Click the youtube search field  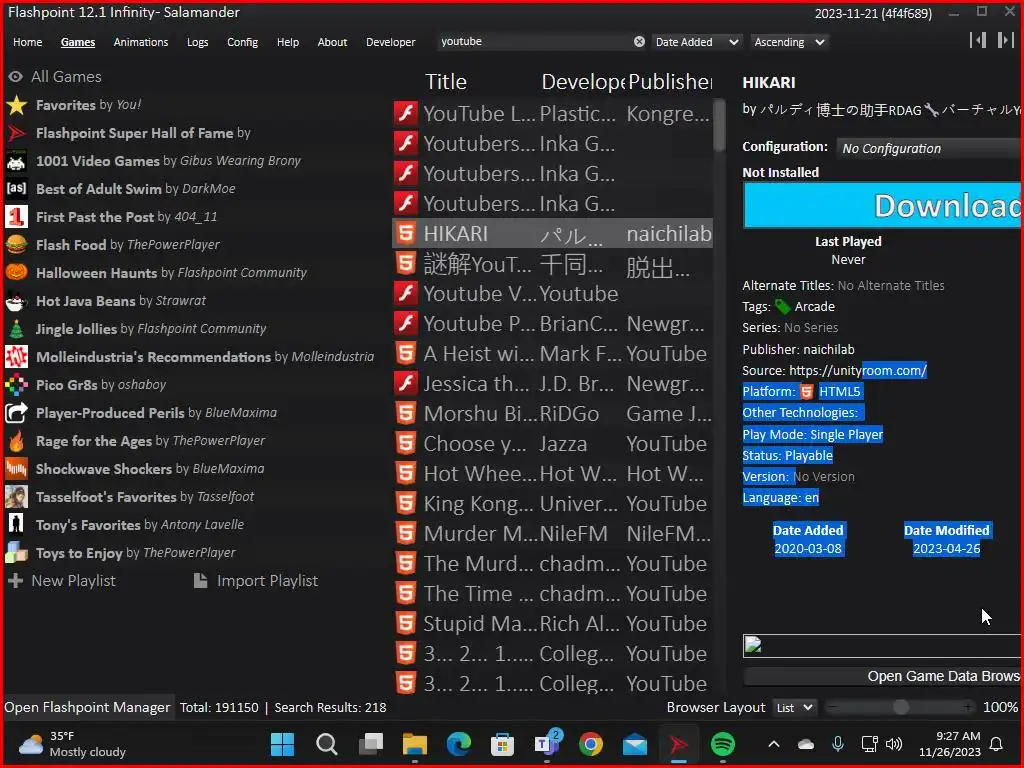534,42
